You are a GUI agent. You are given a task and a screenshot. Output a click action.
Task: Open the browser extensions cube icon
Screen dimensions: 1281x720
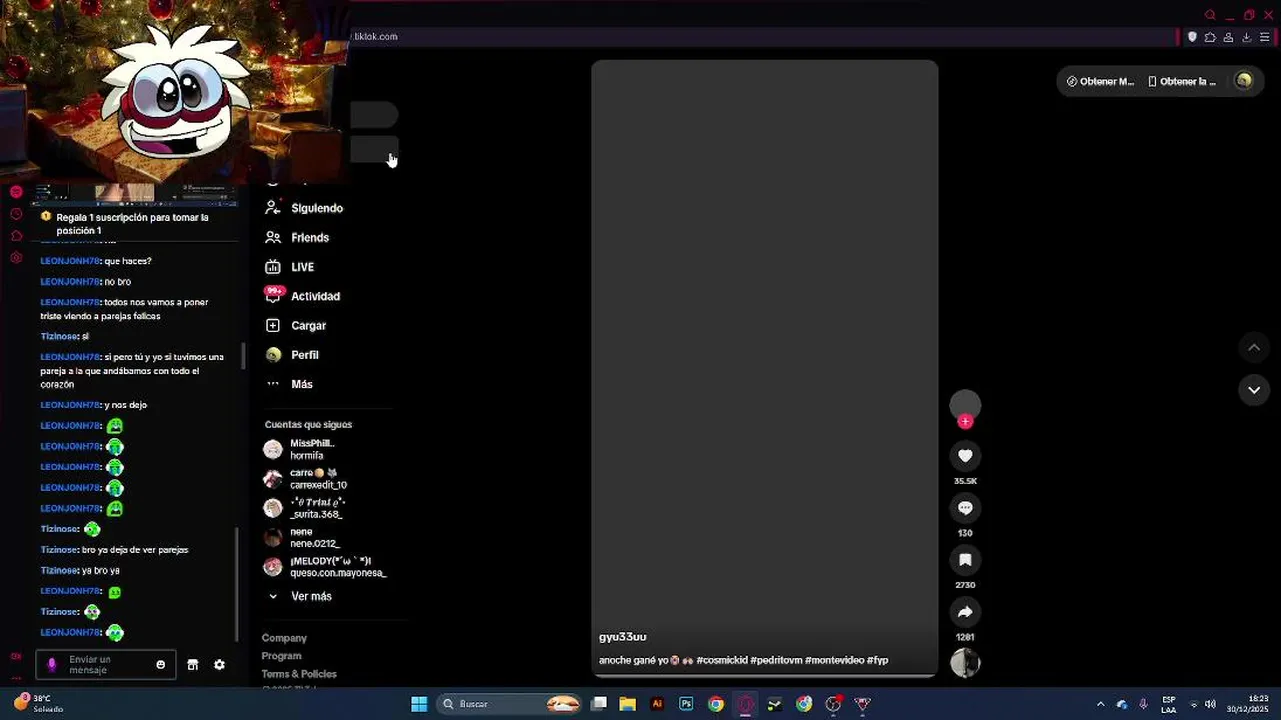(x=1210, y=37)
